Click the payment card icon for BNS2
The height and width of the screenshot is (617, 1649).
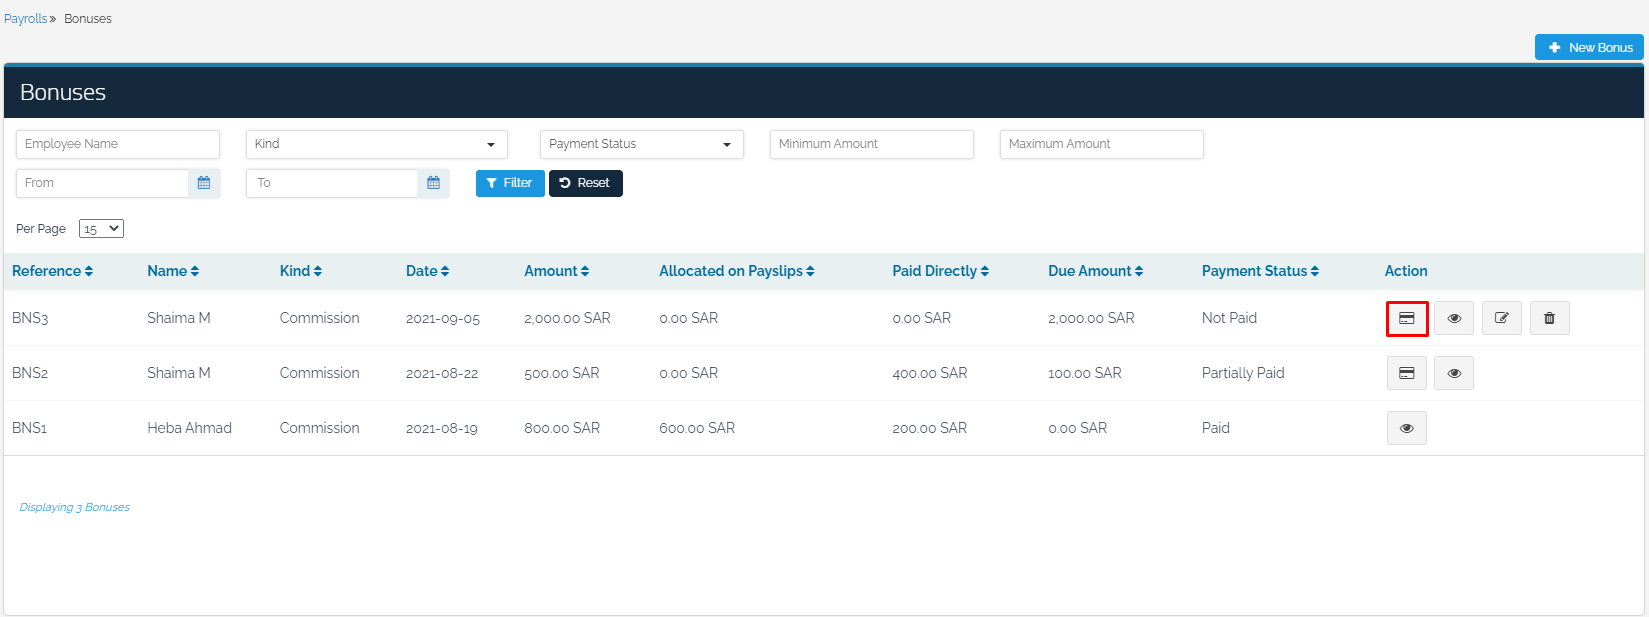(1406, 373)
